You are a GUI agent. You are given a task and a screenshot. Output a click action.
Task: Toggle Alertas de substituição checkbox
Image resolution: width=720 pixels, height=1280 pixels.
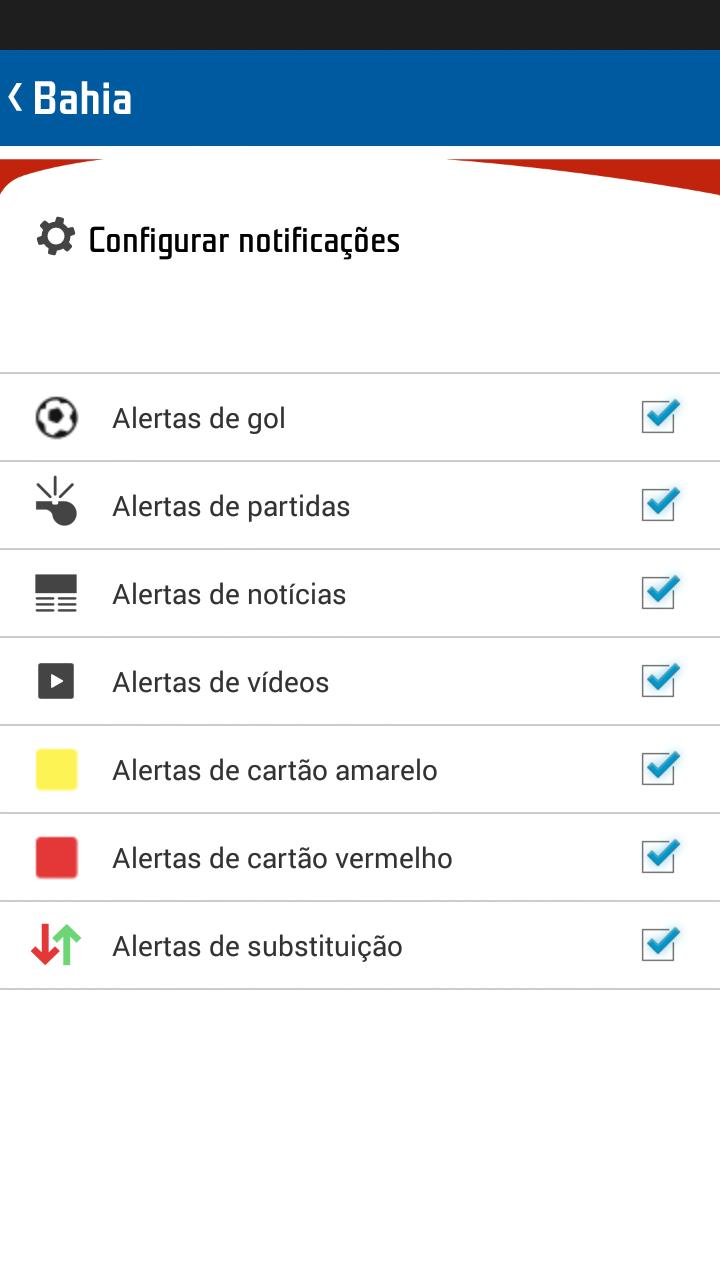pos(660,944)
